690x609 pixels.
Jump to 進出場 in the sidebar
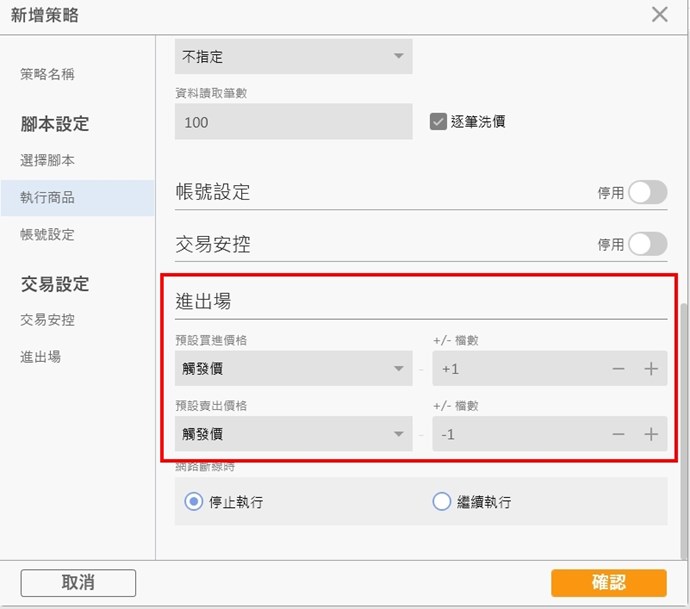(x=41, y=356)
